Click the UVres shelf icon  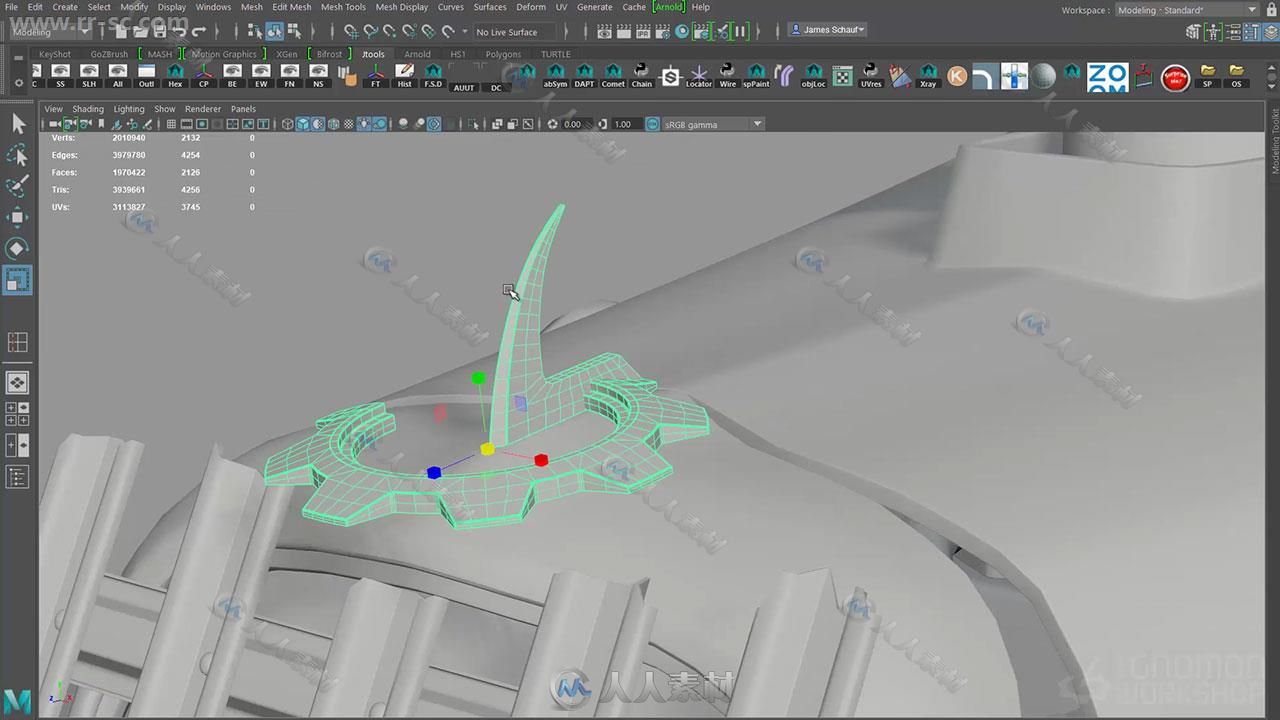point(871,76)
